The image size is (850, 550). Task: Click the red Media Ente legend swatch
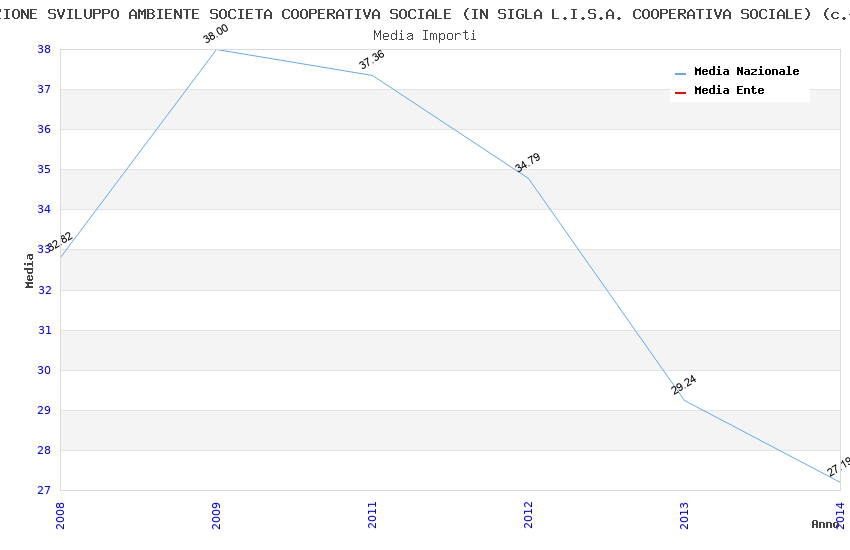coord(681,92)
